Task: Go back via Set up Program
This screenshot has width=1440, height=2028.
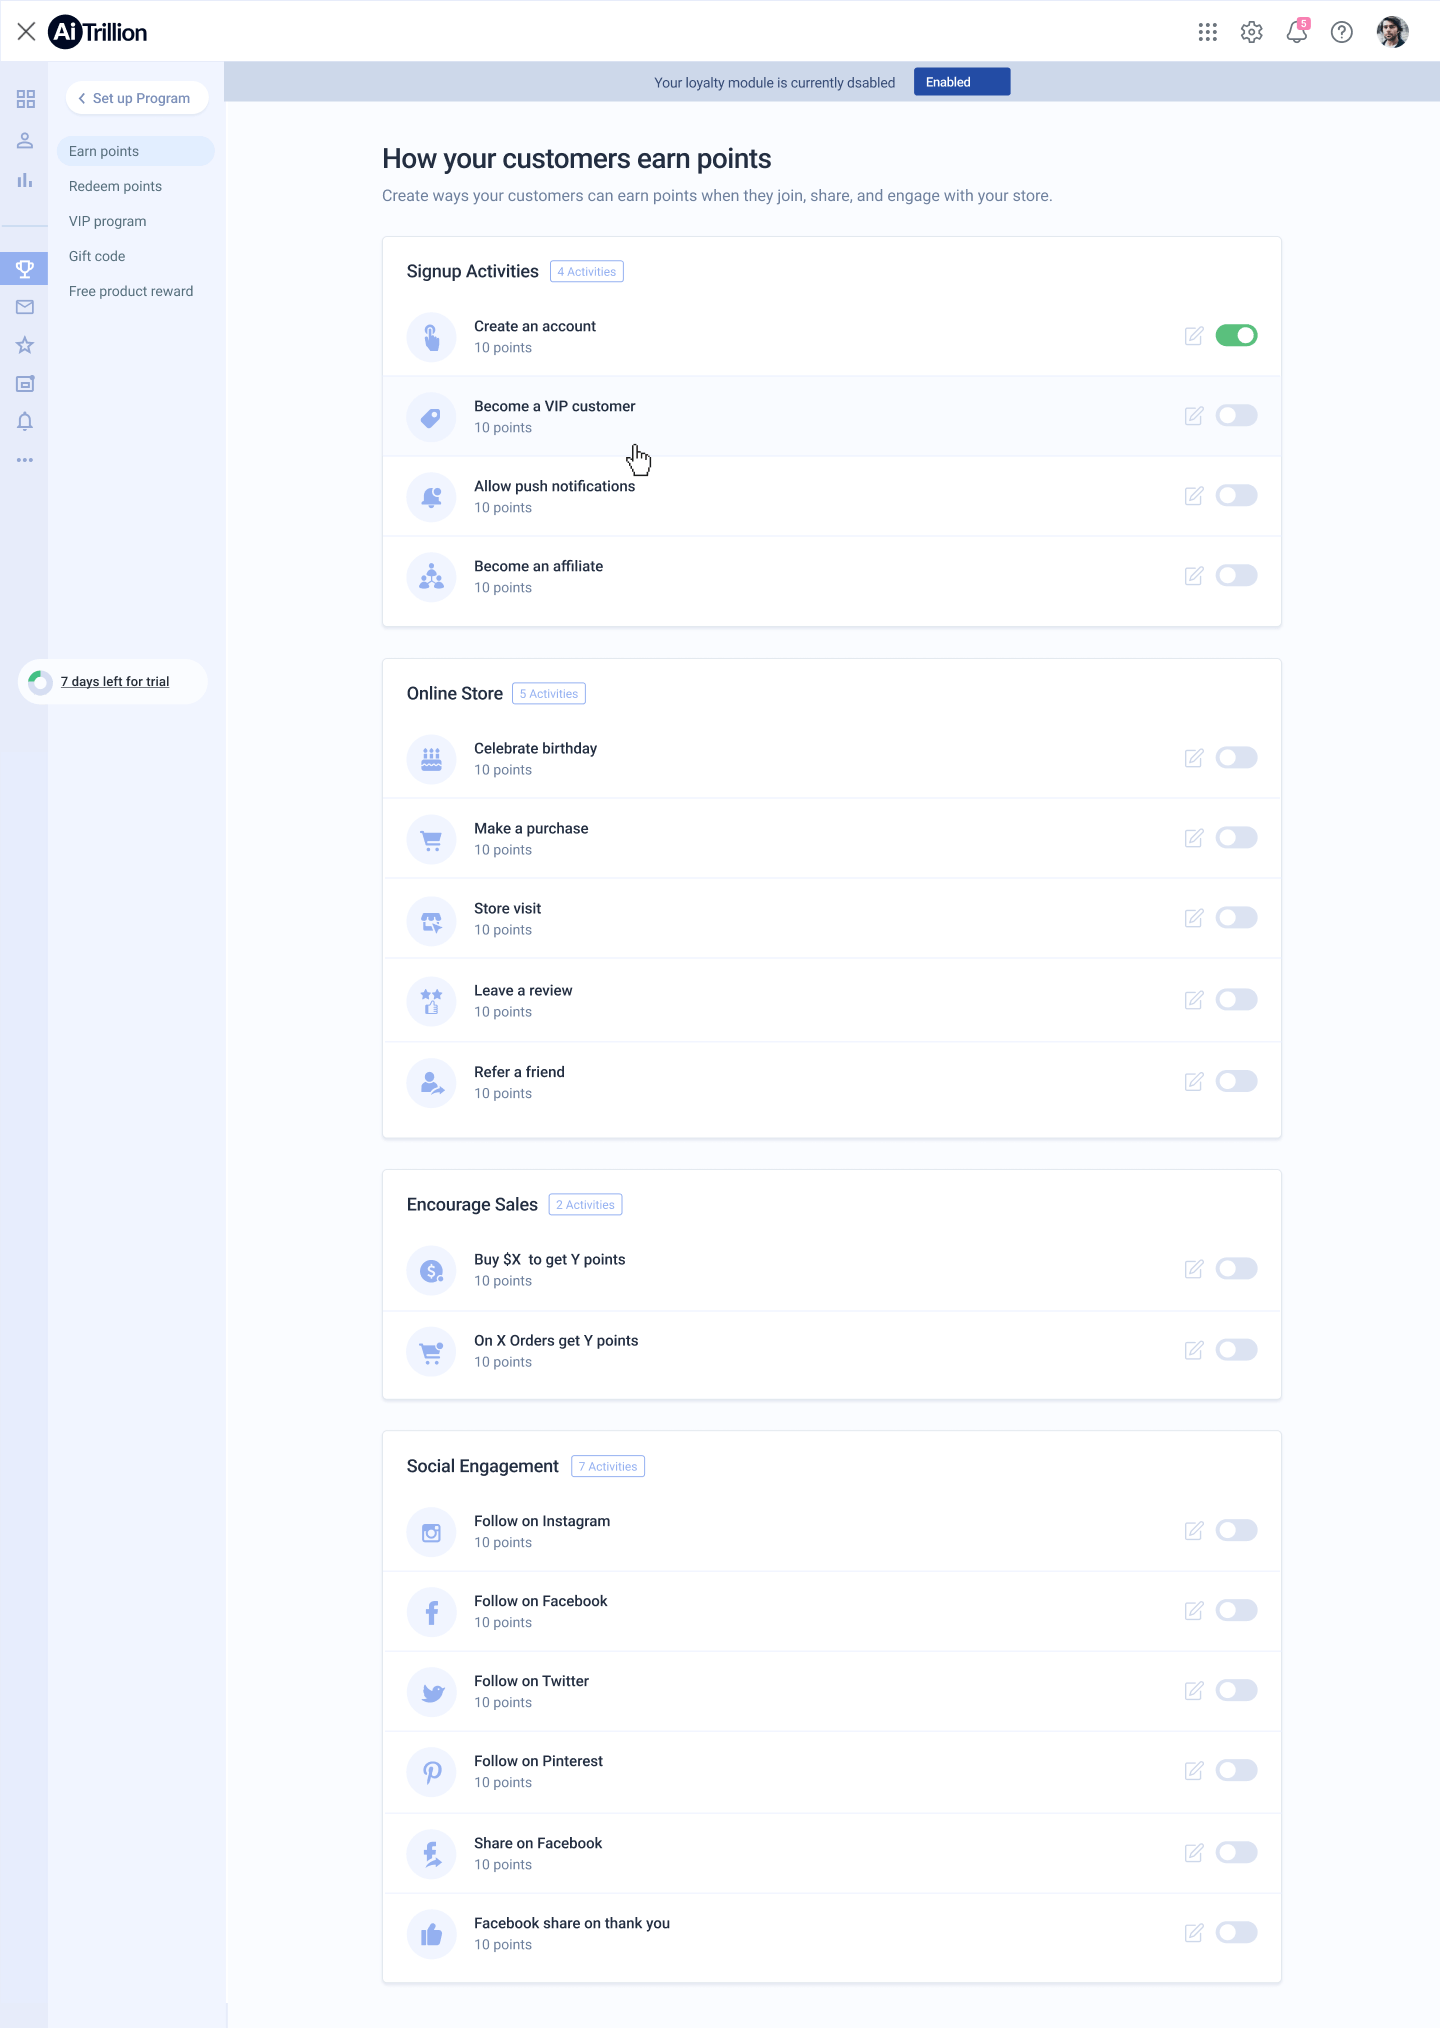Action: [137, 98]
